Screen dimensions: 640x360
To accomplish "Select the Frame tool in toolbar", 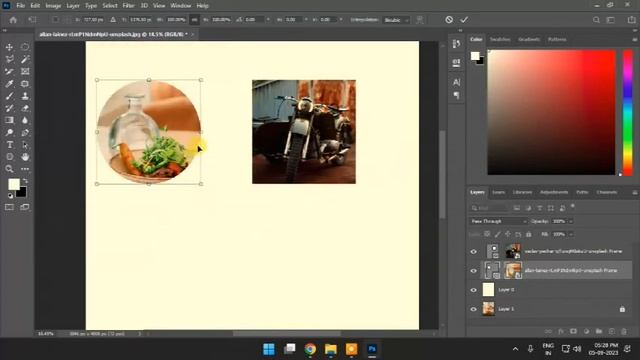I will tap(25, 72).
